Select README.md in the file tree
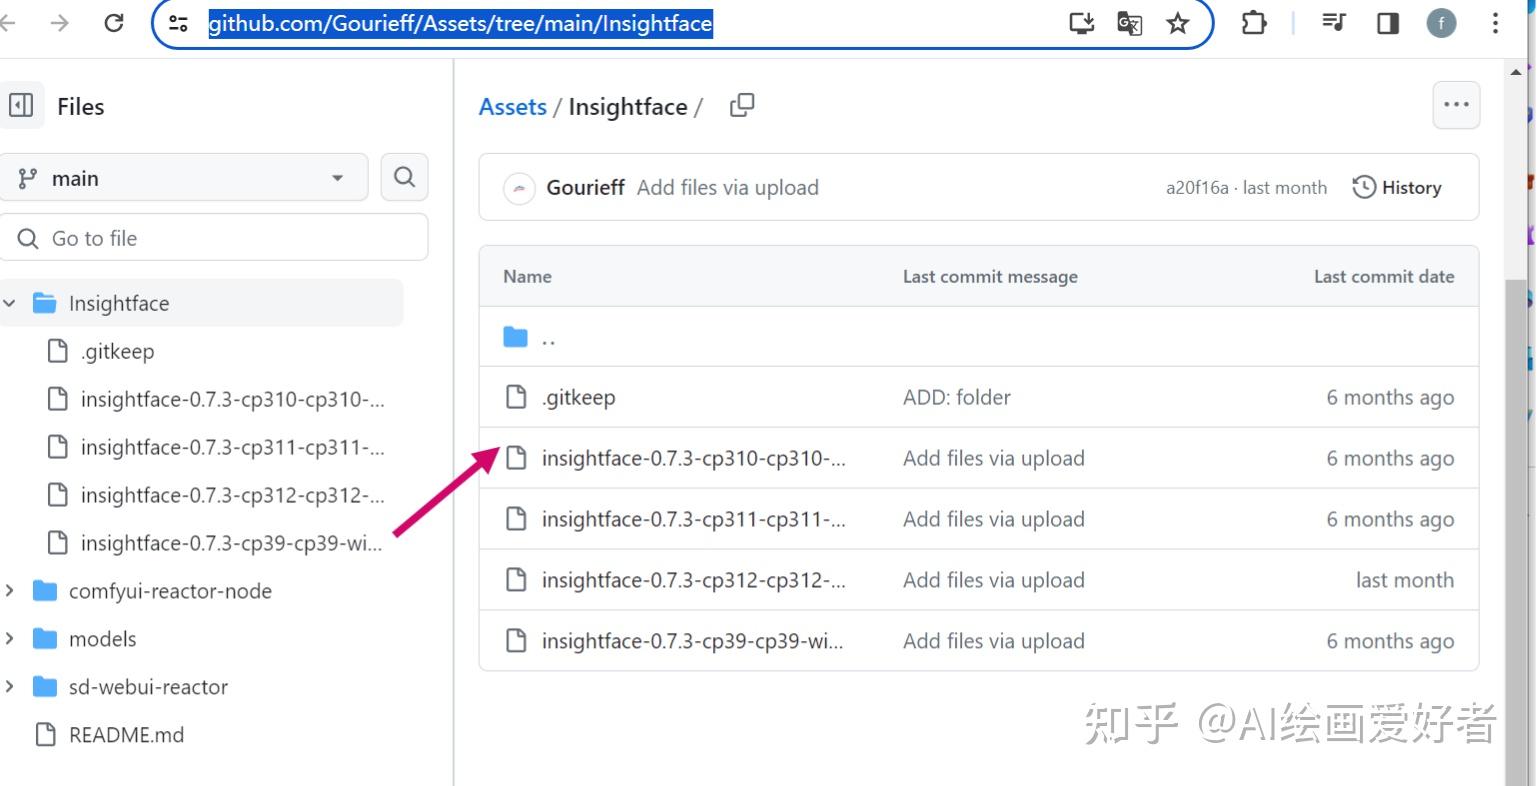 [x=126, y=735]
